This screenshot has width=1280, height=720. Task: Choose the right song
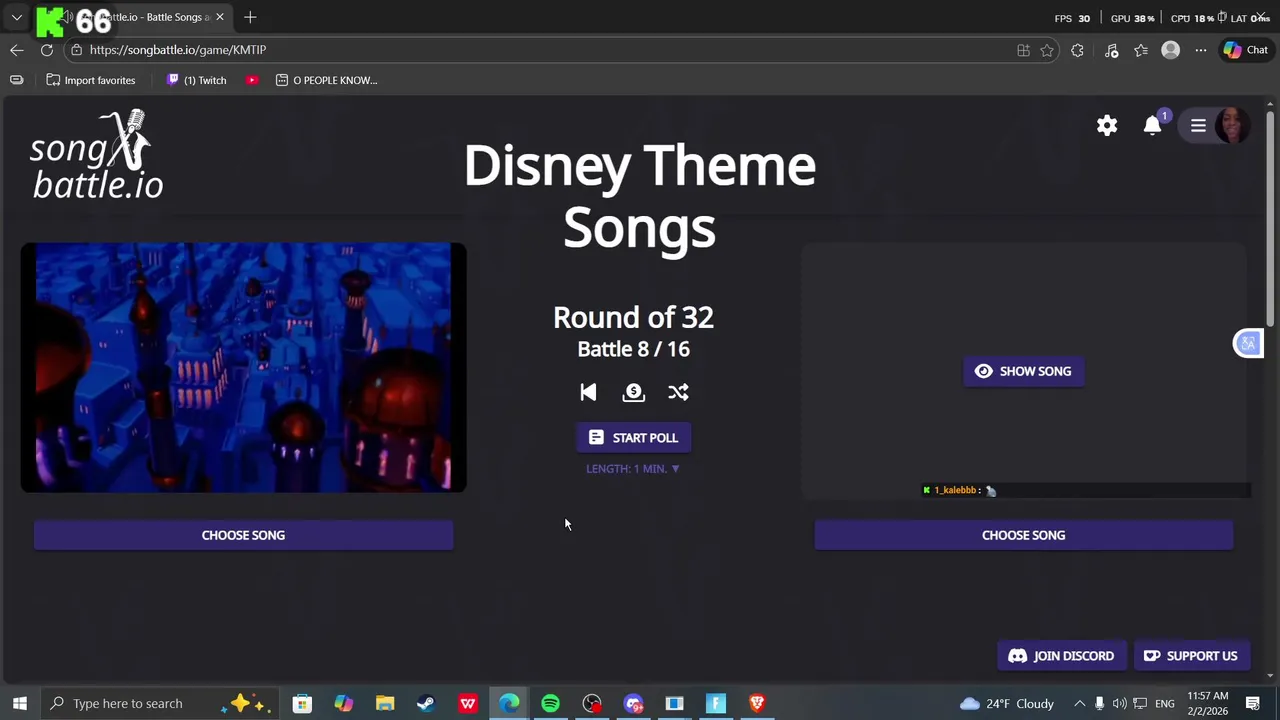click(1023, 535)
